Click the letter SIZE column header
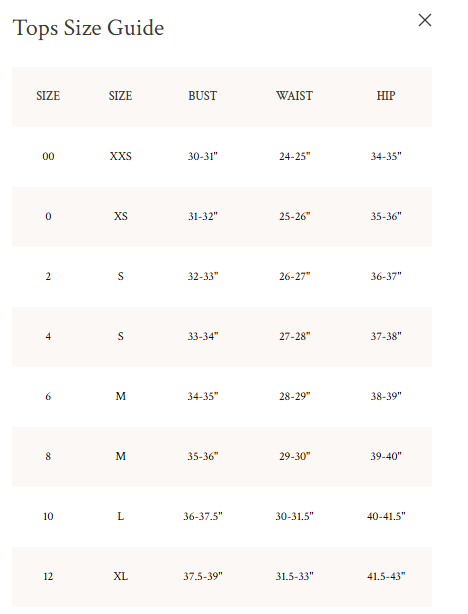 coord(120,96)
